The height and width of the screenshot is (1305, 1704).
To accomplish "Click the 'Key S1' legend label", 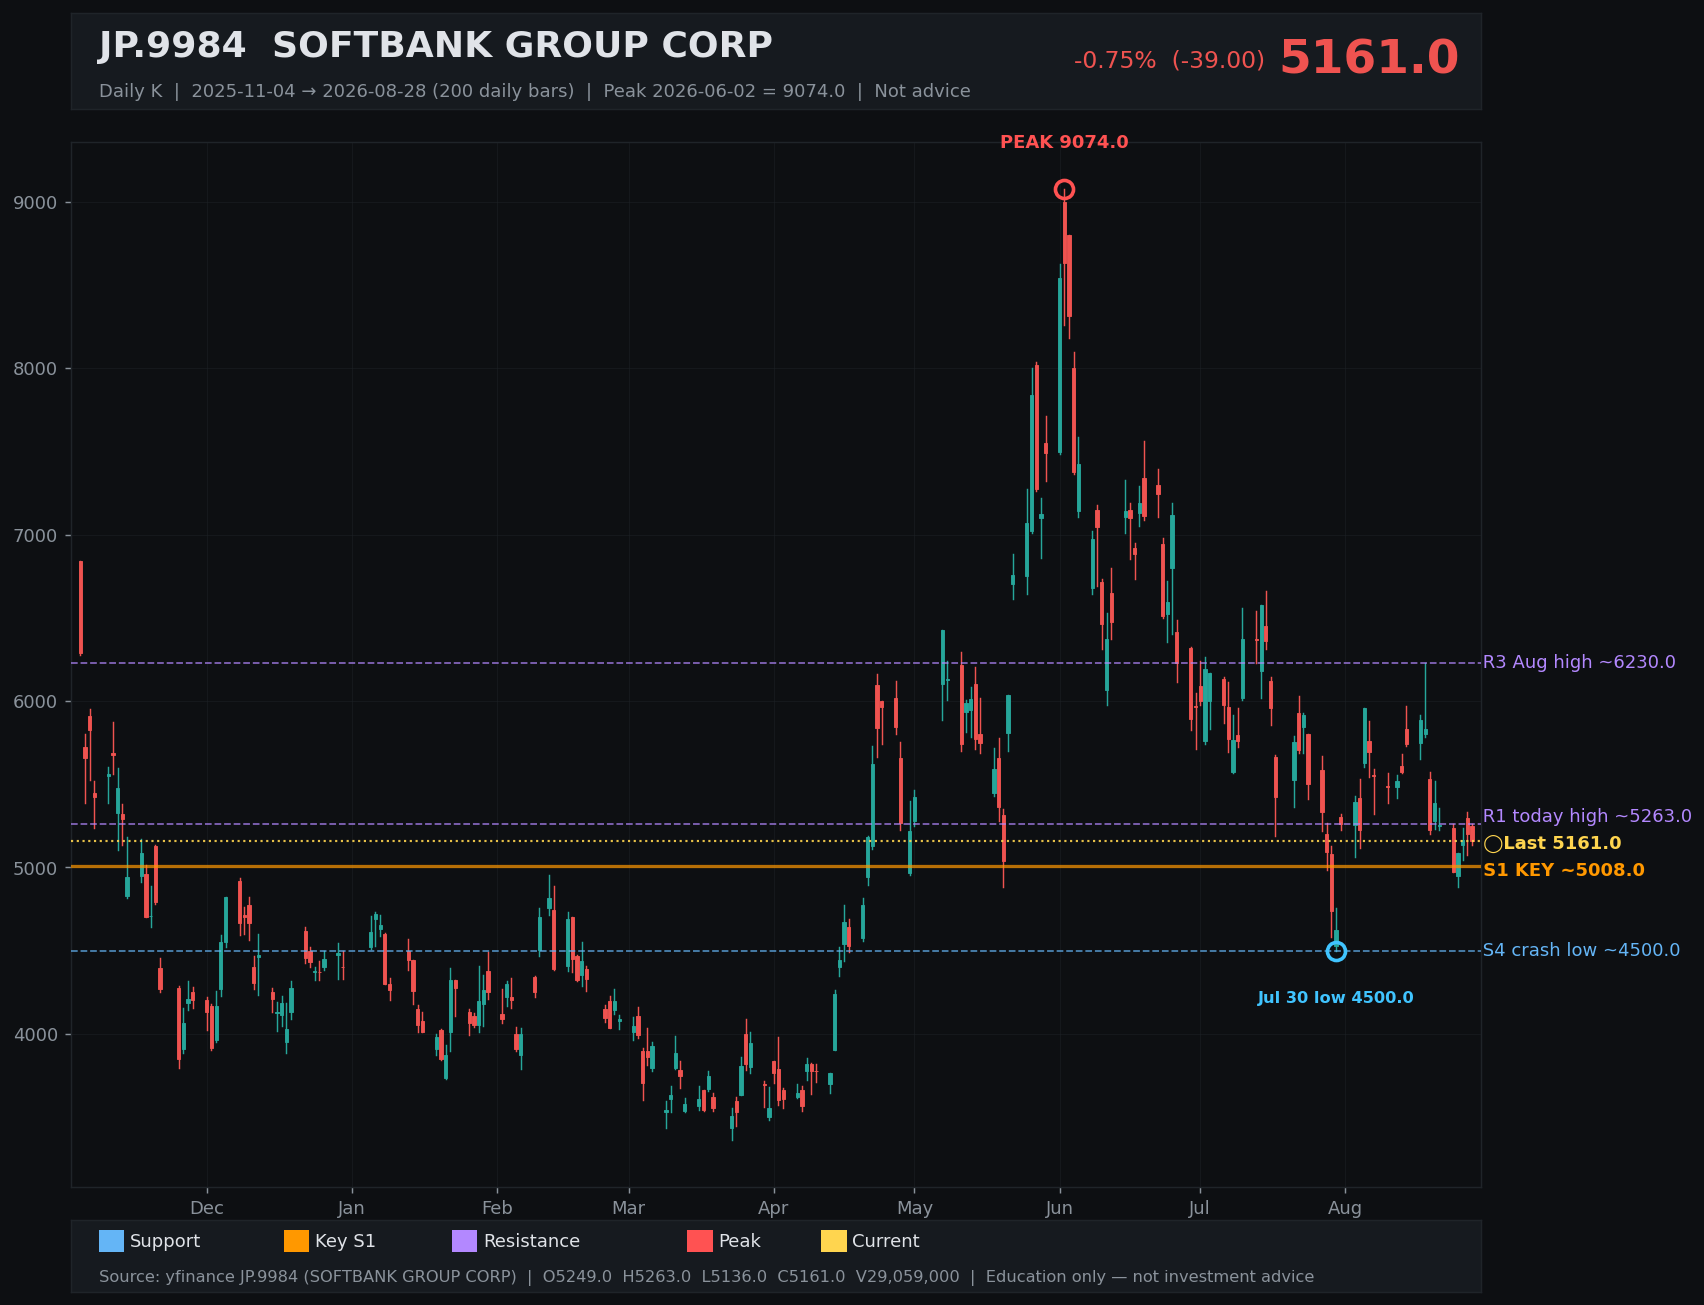I will point(345,1241).
